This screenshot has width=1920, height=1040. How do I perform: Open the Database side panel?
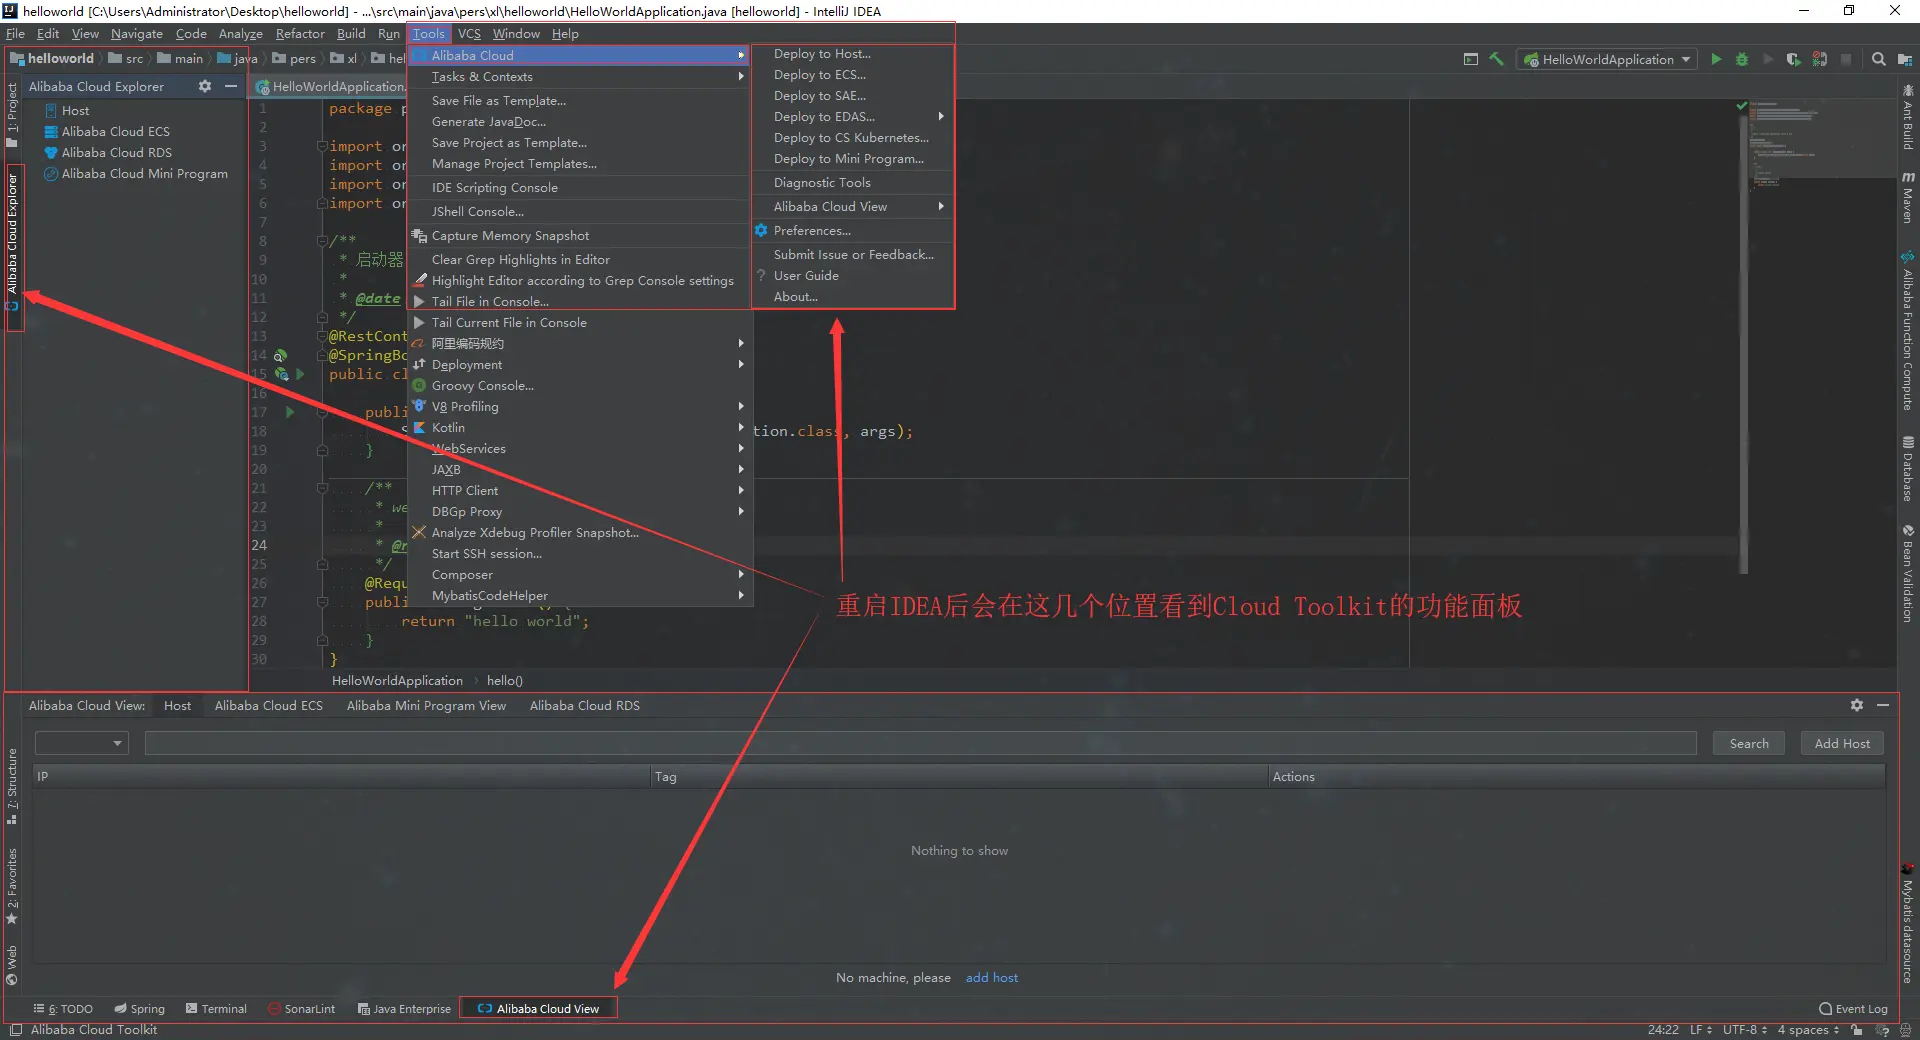tap(1908, 469)
